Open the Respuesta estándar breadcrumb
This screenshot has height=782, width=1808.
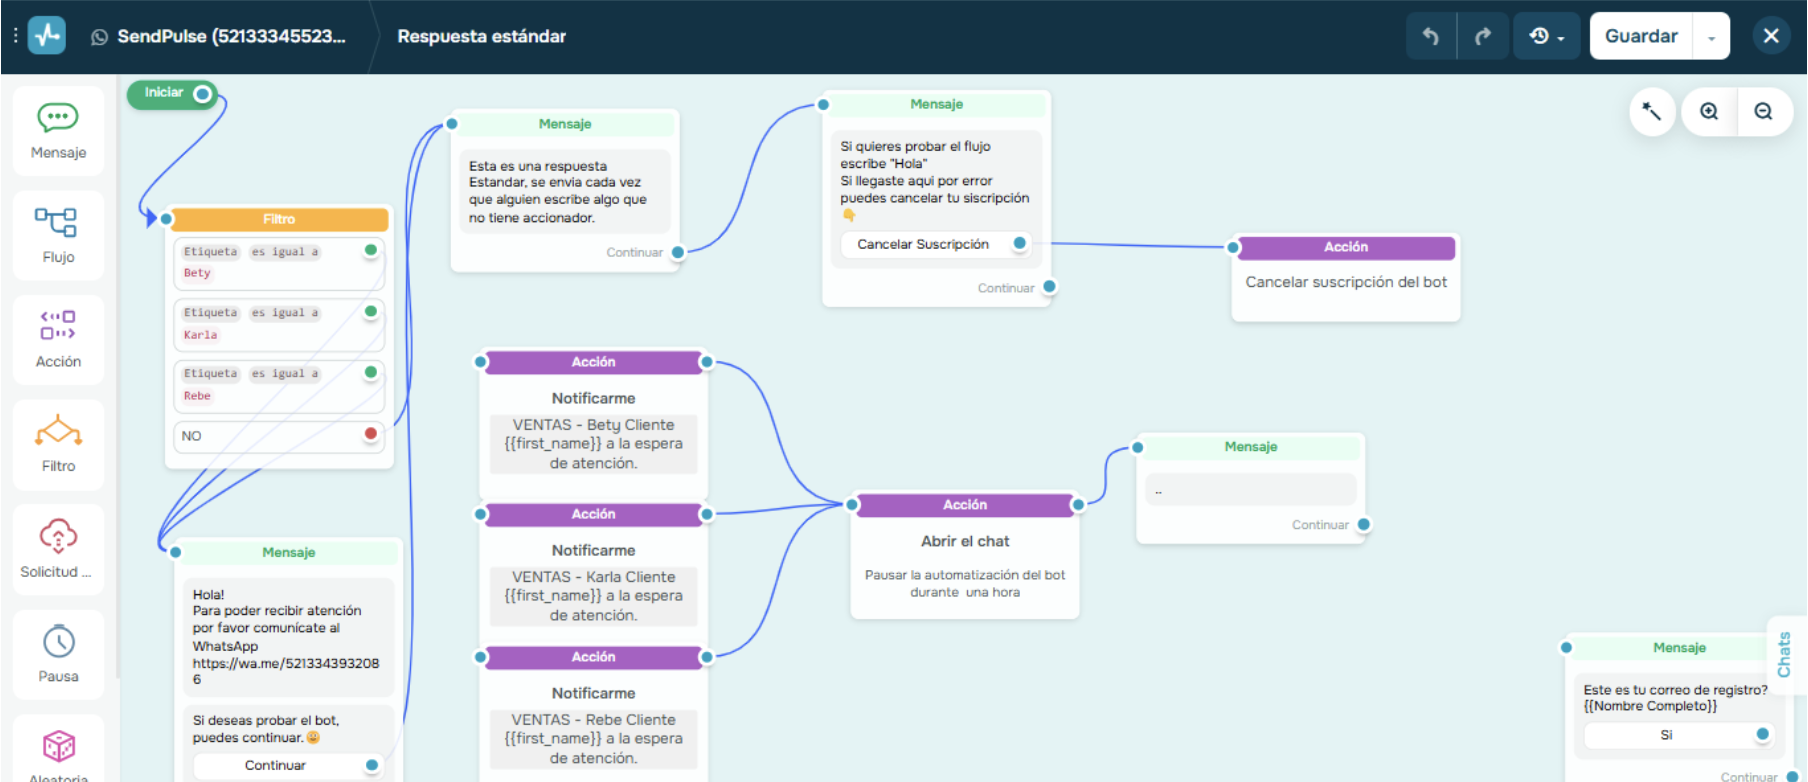pyautogui.click(x=481, y=36)
